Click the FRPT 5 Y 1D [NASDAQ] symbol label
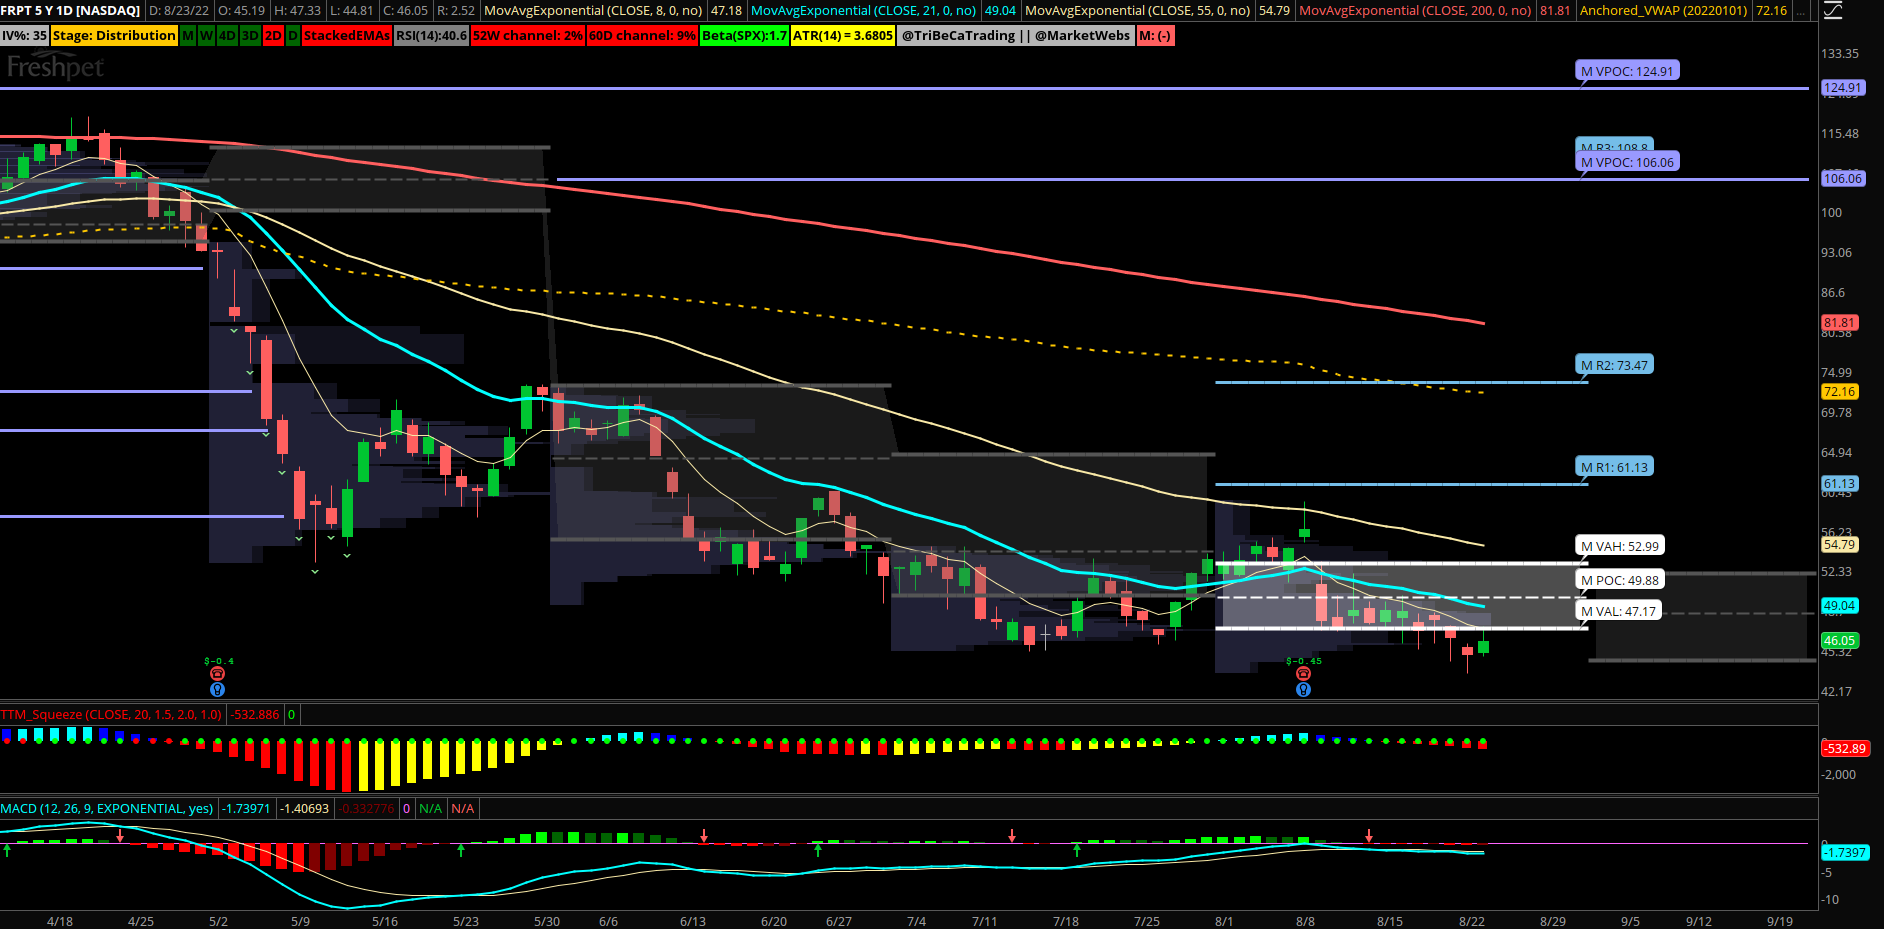 [x=70, y=11]
